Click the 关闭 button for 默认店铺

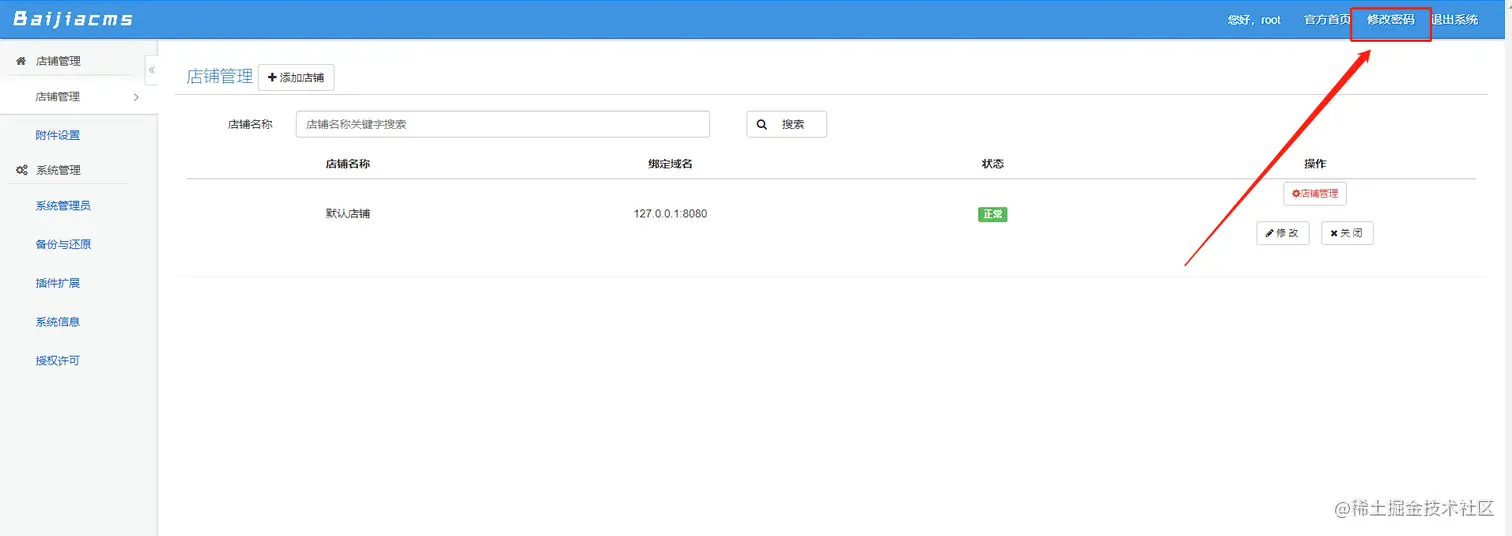point(1347,233)
